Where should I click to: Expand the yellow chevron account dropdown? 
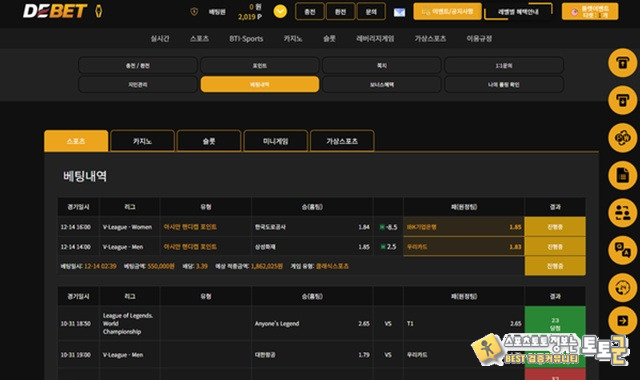(x=280, y=11)
